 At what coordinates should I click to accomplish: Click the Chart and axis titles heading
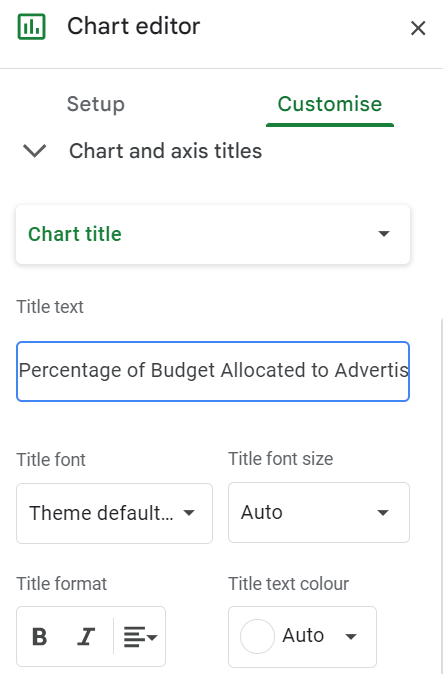coord(165,151)
